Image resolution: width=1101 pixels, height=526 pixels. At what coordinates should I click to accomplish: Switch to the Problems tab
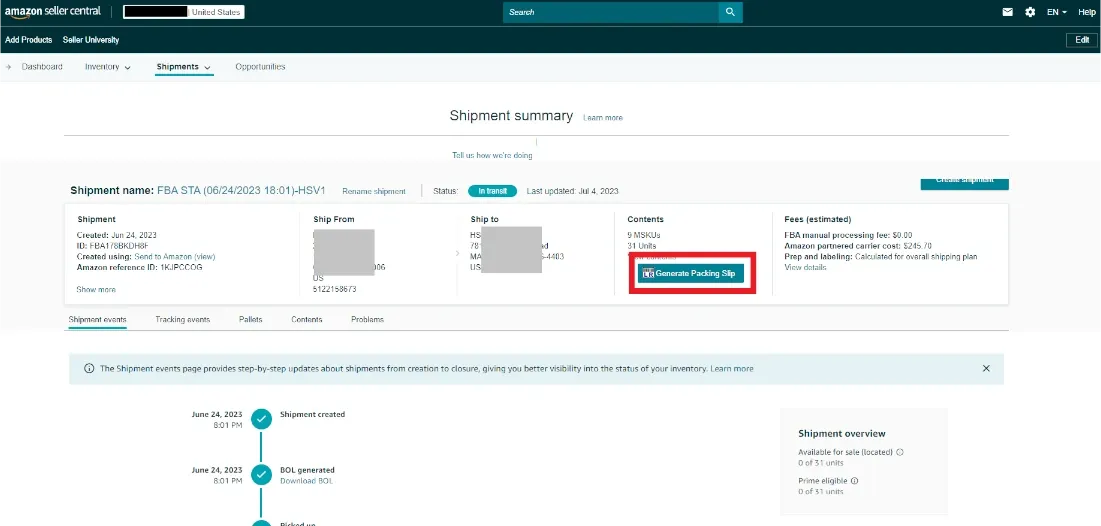pos(367,320)
